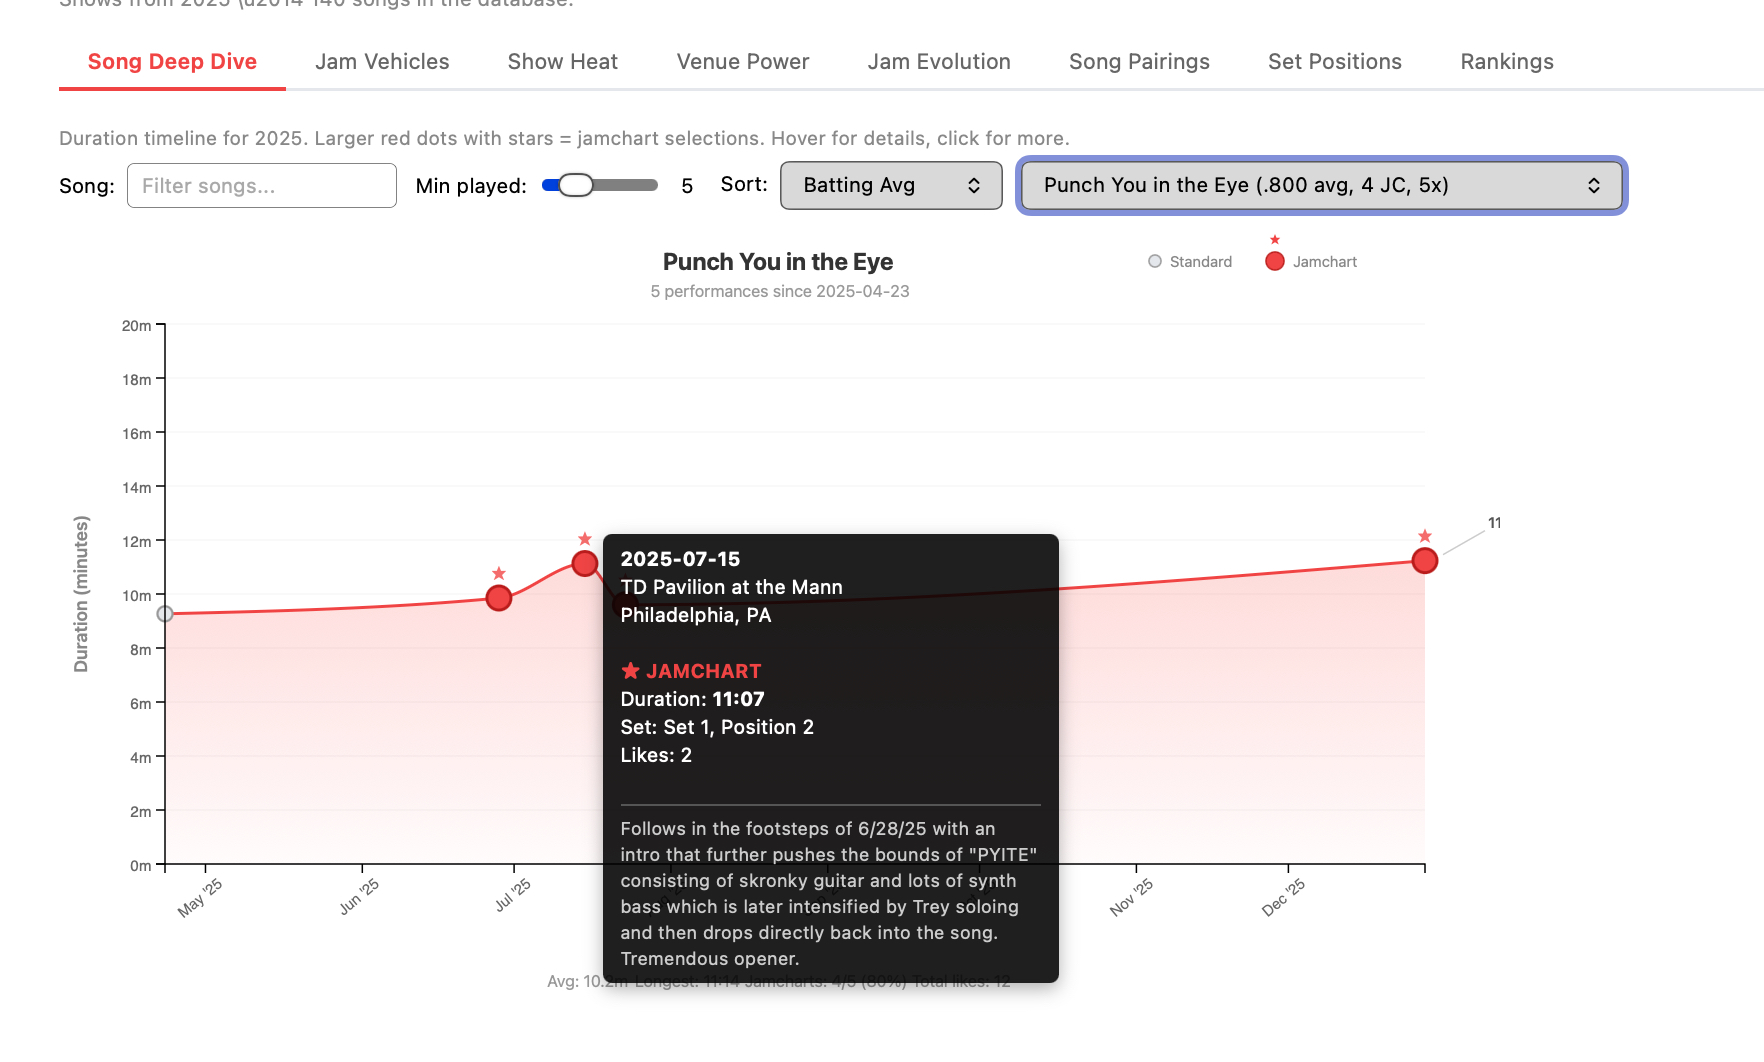Click the first gray standard data point
The width and height of the screenshot is (1764, 1062).
pyautogui.click(x=165, y=614)
